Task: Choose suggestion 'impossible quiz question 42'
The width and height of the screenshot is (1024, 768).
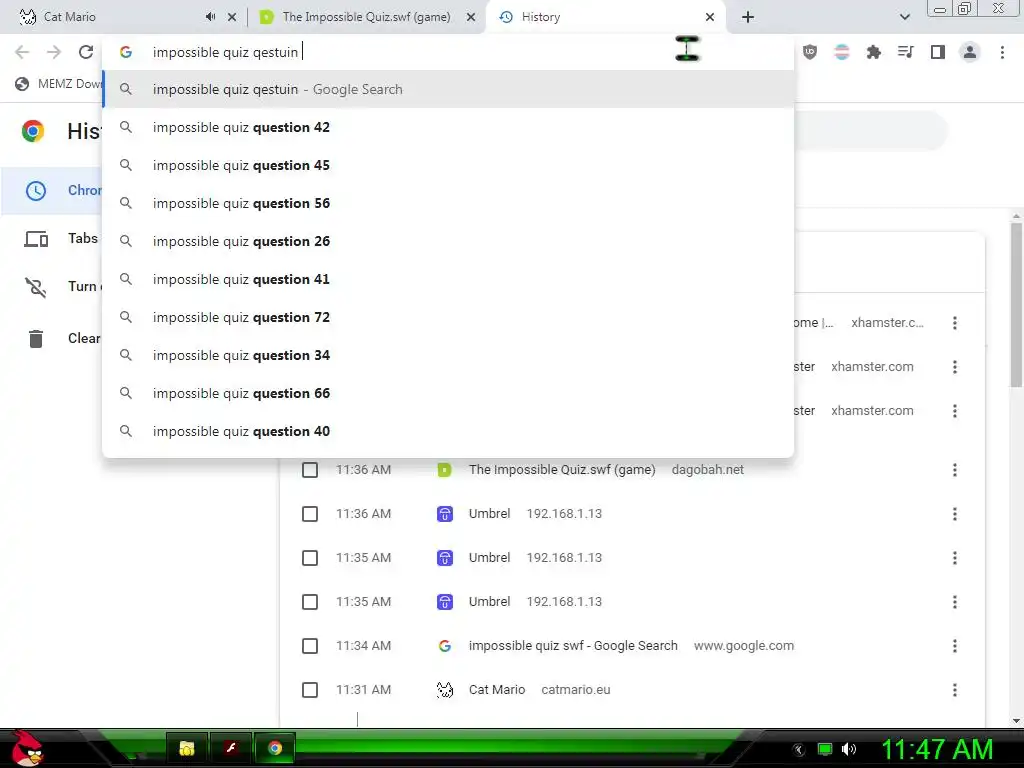Action: click(448, 127)
